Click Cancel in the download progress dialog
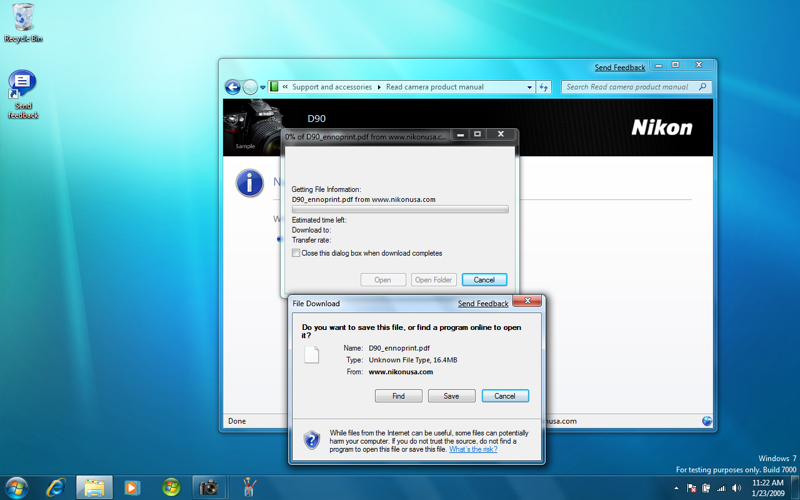This screenshot has width=800, height=500. tap(484, 280)
